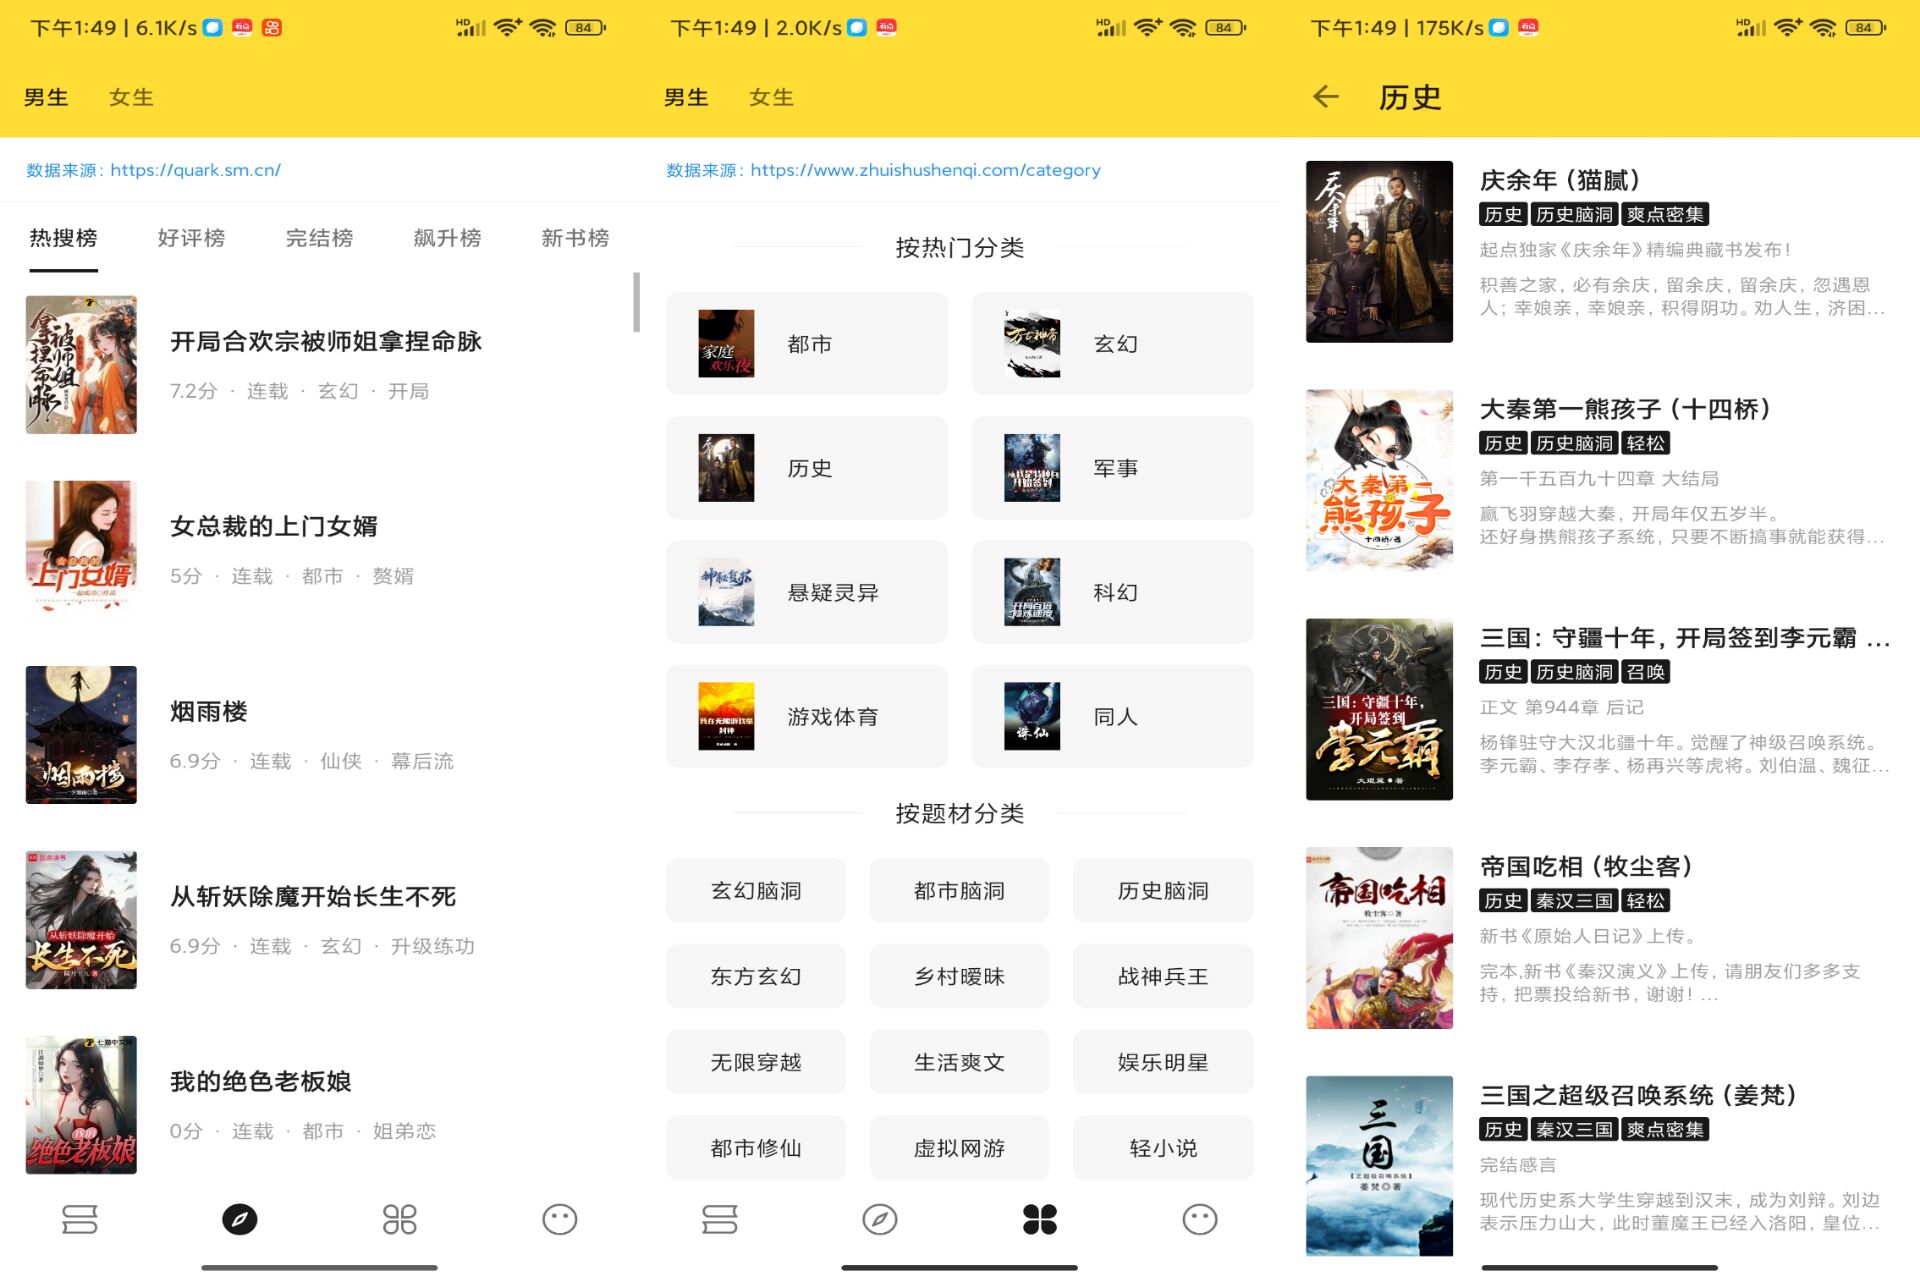1920x1279 pixels.
Task: Open bookshelf icon in left screen's bottom bar
Action: click(x=80, y=1219)
